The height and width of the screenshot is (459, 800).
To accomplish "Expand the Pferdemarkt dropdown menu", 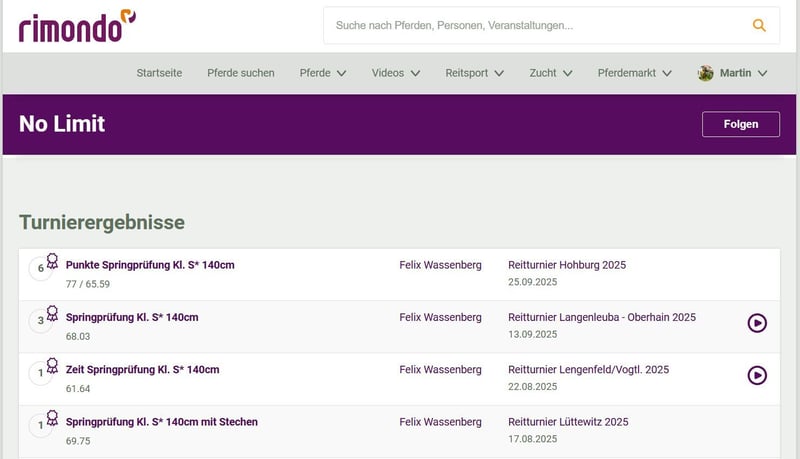I will [634, 73].
